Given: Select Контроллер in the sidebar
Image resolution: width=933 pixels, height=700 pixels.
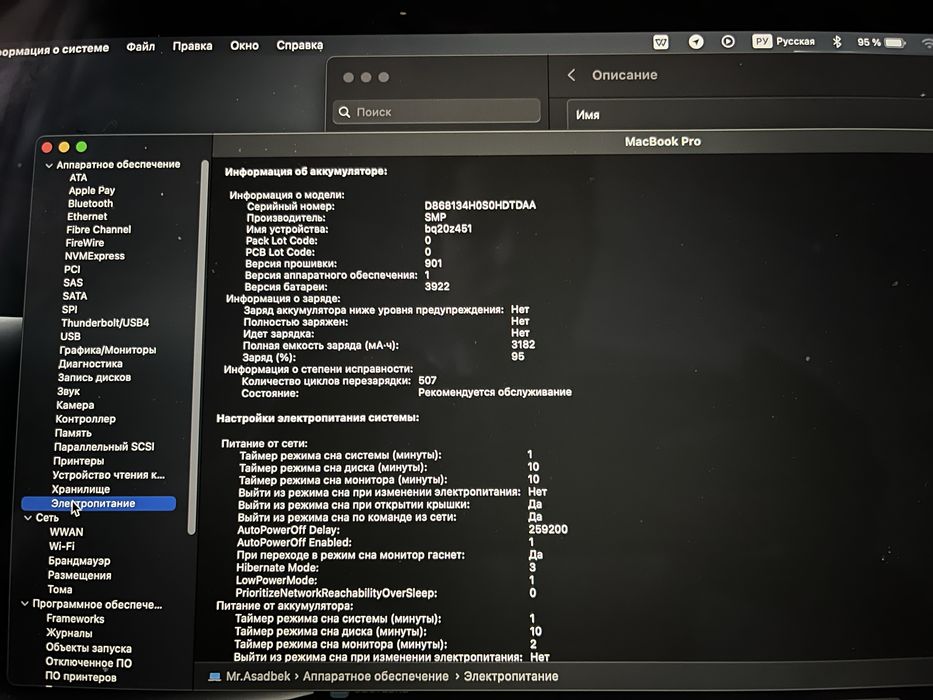Looking at the screenshot, I should (x=86, y=419).
